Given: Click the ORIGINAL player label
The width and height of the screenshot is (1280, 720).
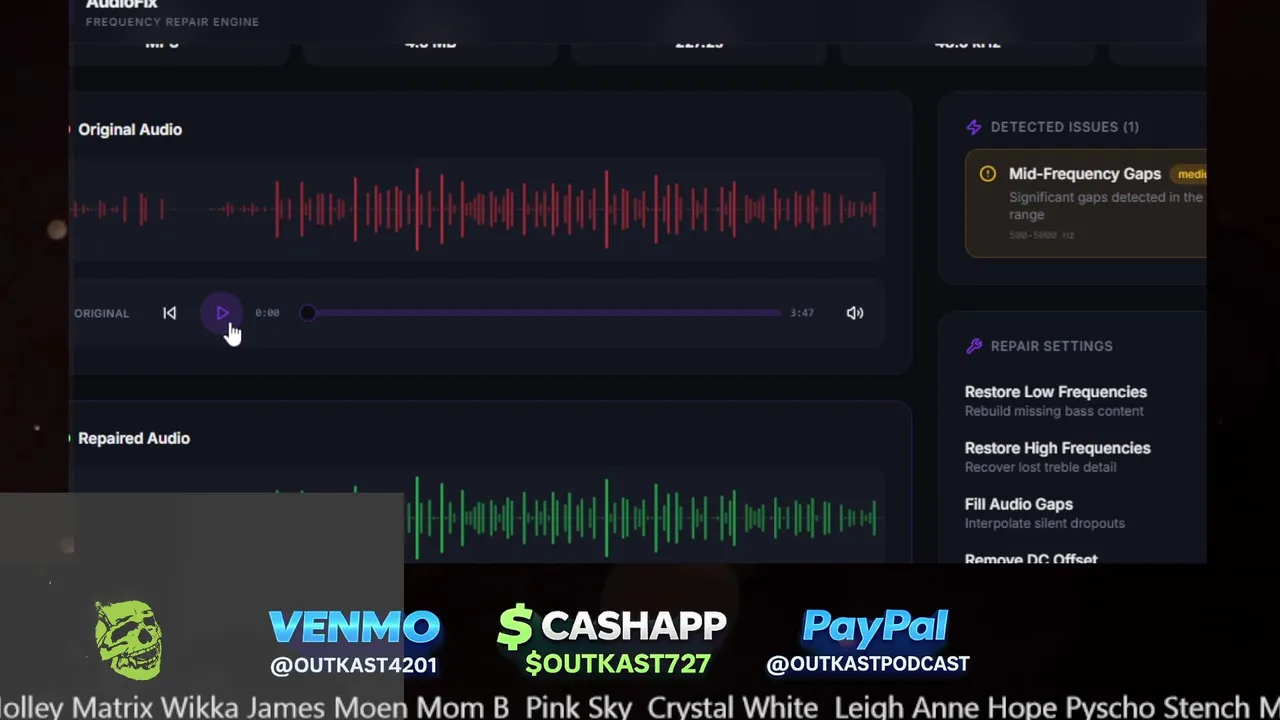Looking at the screenshot, I should click(101, 313).
